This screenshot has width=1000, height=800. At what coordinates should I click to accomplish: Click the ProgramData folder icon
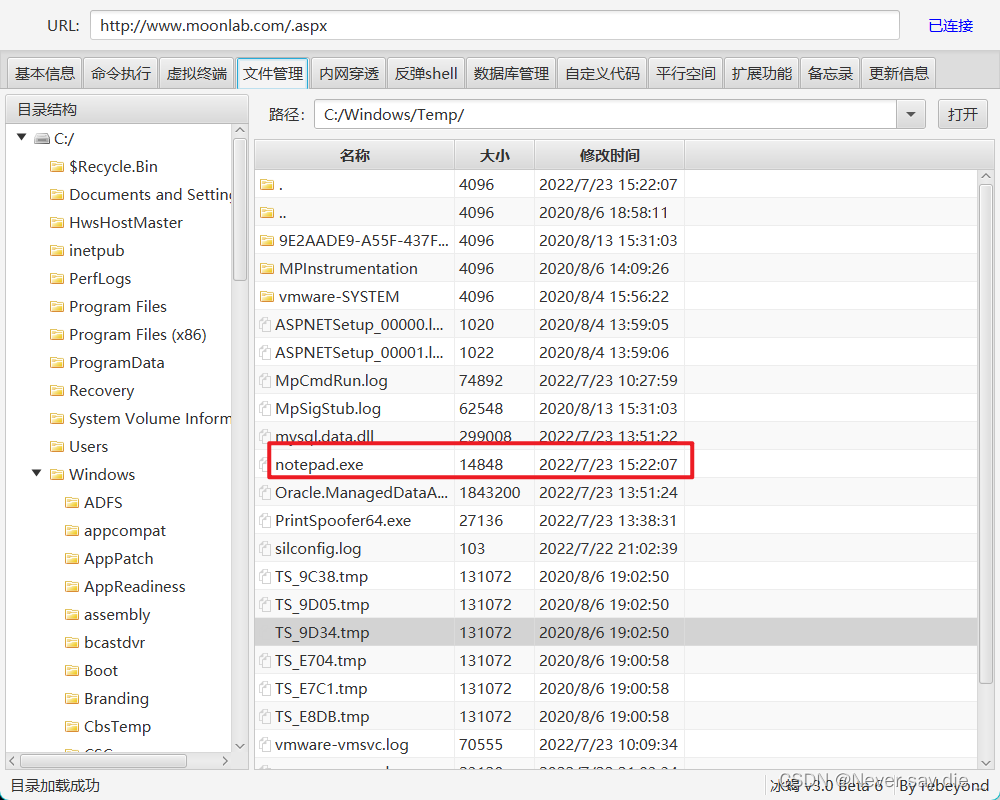(57, 363)
